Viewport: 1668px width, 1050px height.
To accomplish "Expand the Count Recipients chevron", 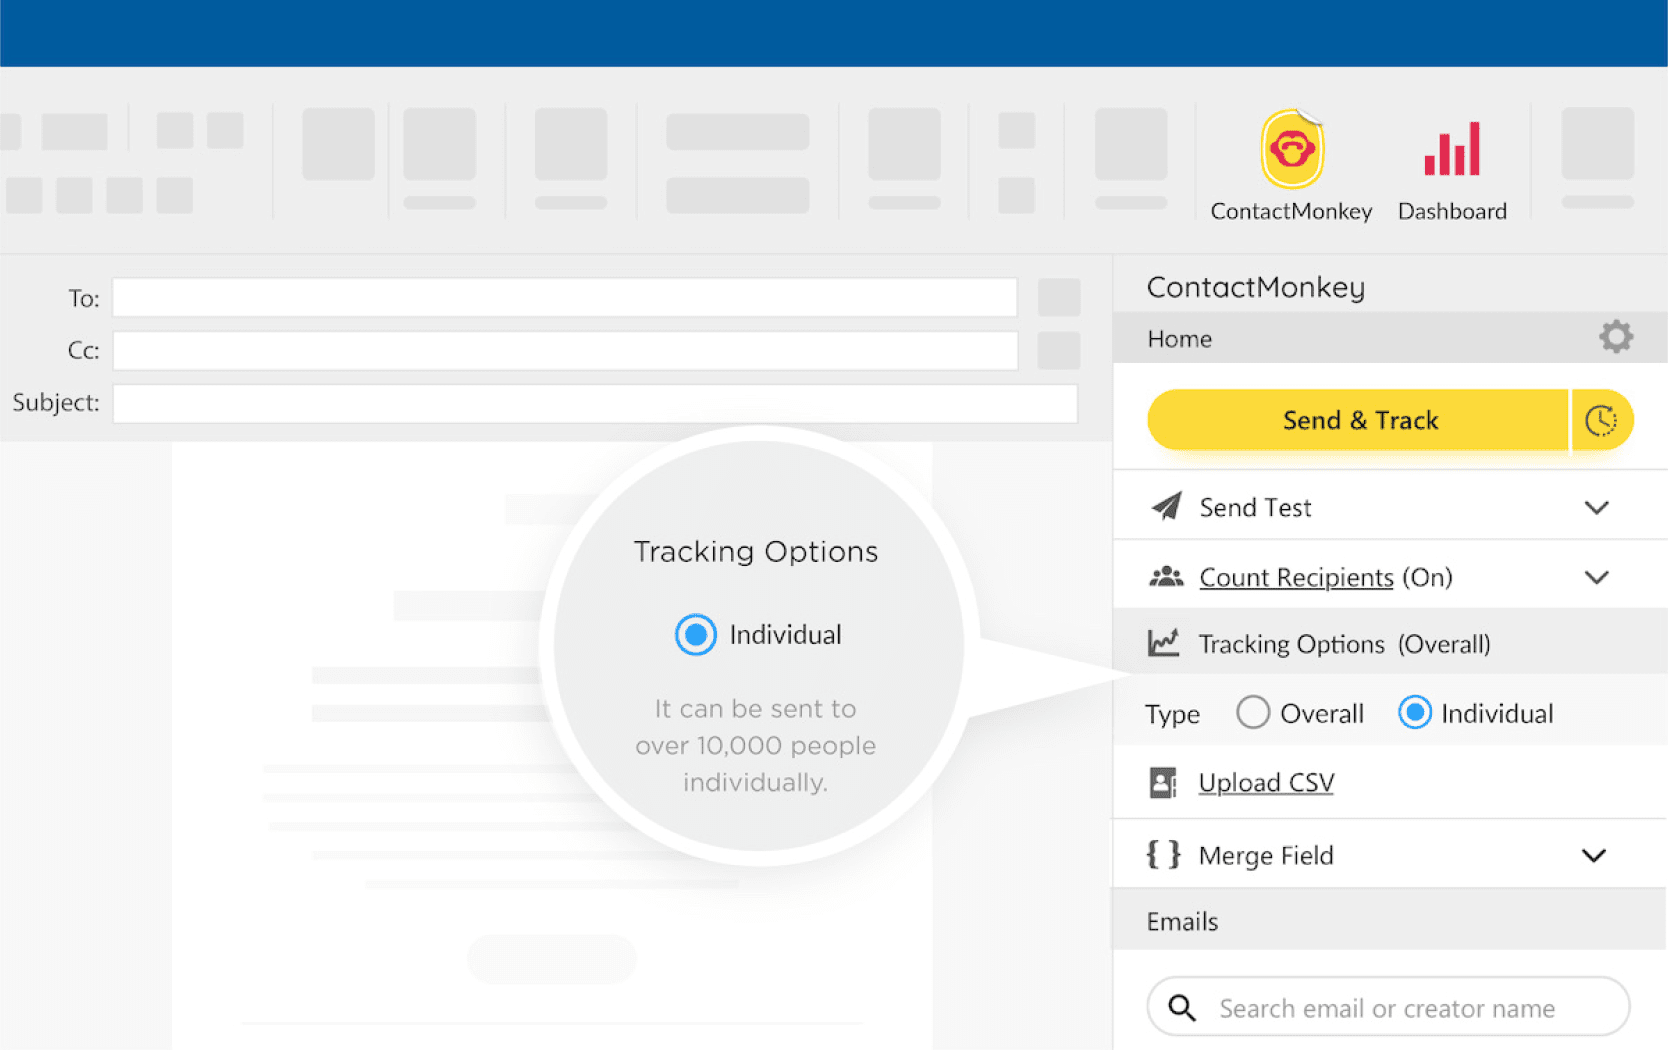I will 1597,578.
